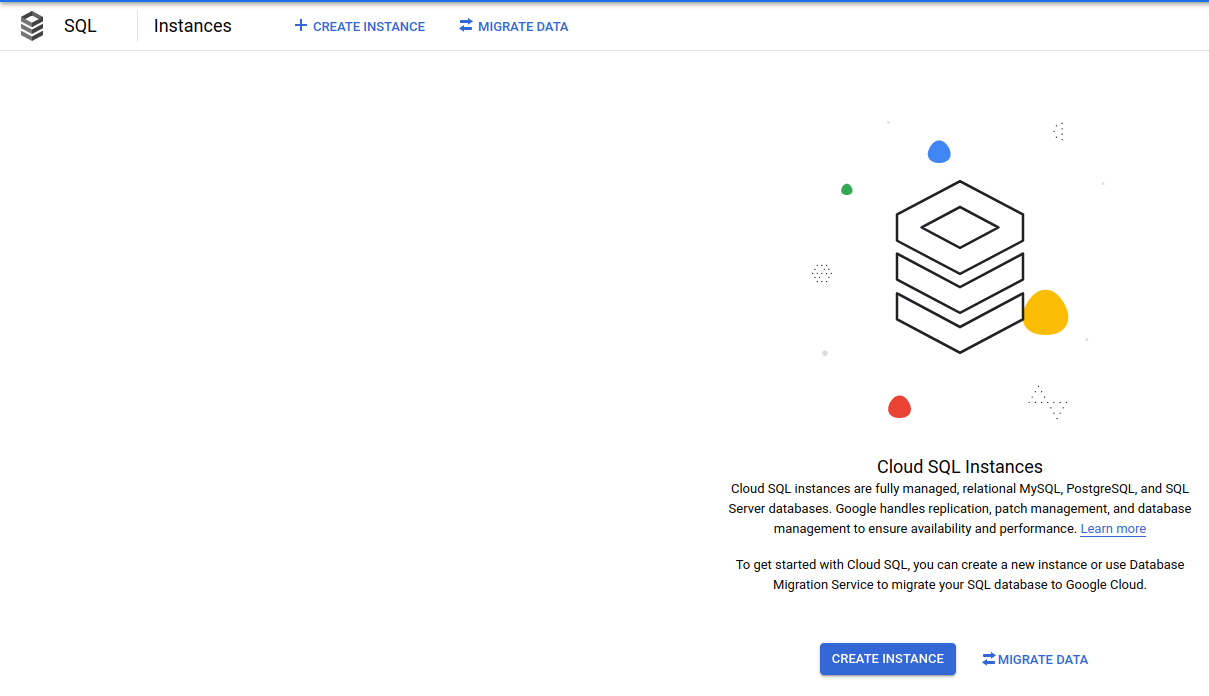Click the Database Migration Service description paragraph
Screen dimensions: 1209x696
959,574
